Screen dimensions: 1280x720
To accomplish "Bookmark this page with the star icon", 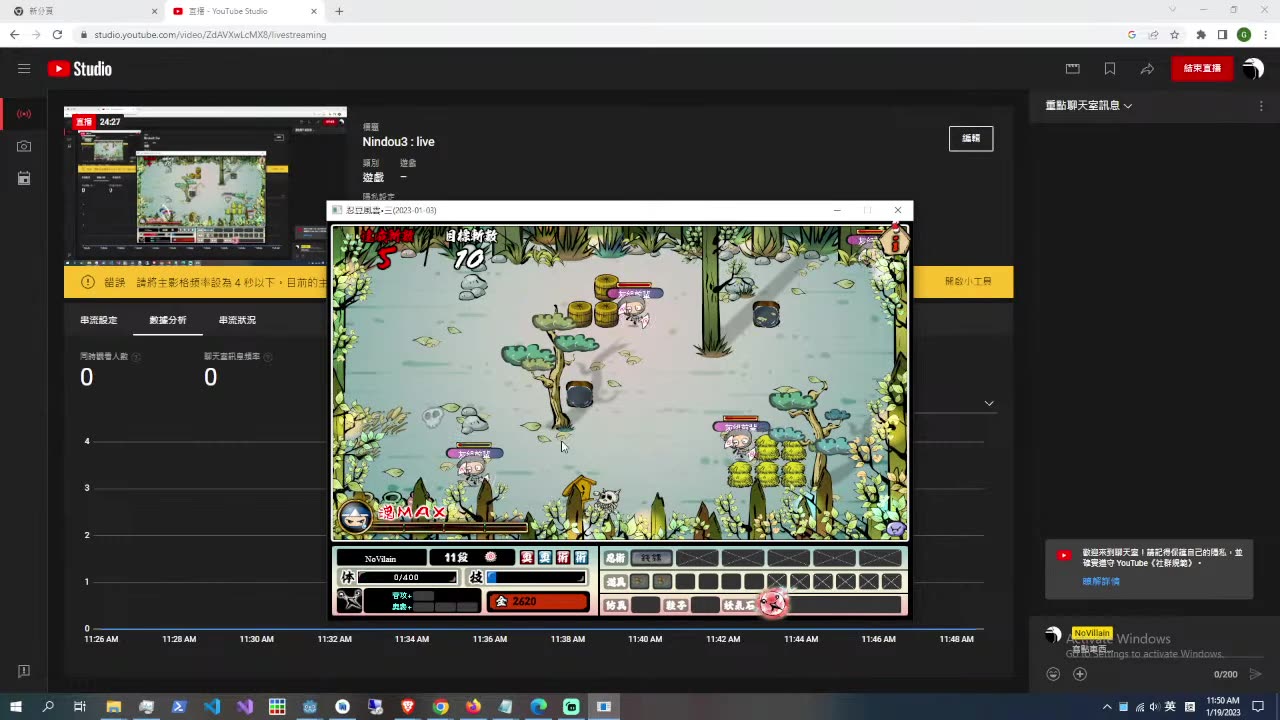I will tap(1174, 34).
